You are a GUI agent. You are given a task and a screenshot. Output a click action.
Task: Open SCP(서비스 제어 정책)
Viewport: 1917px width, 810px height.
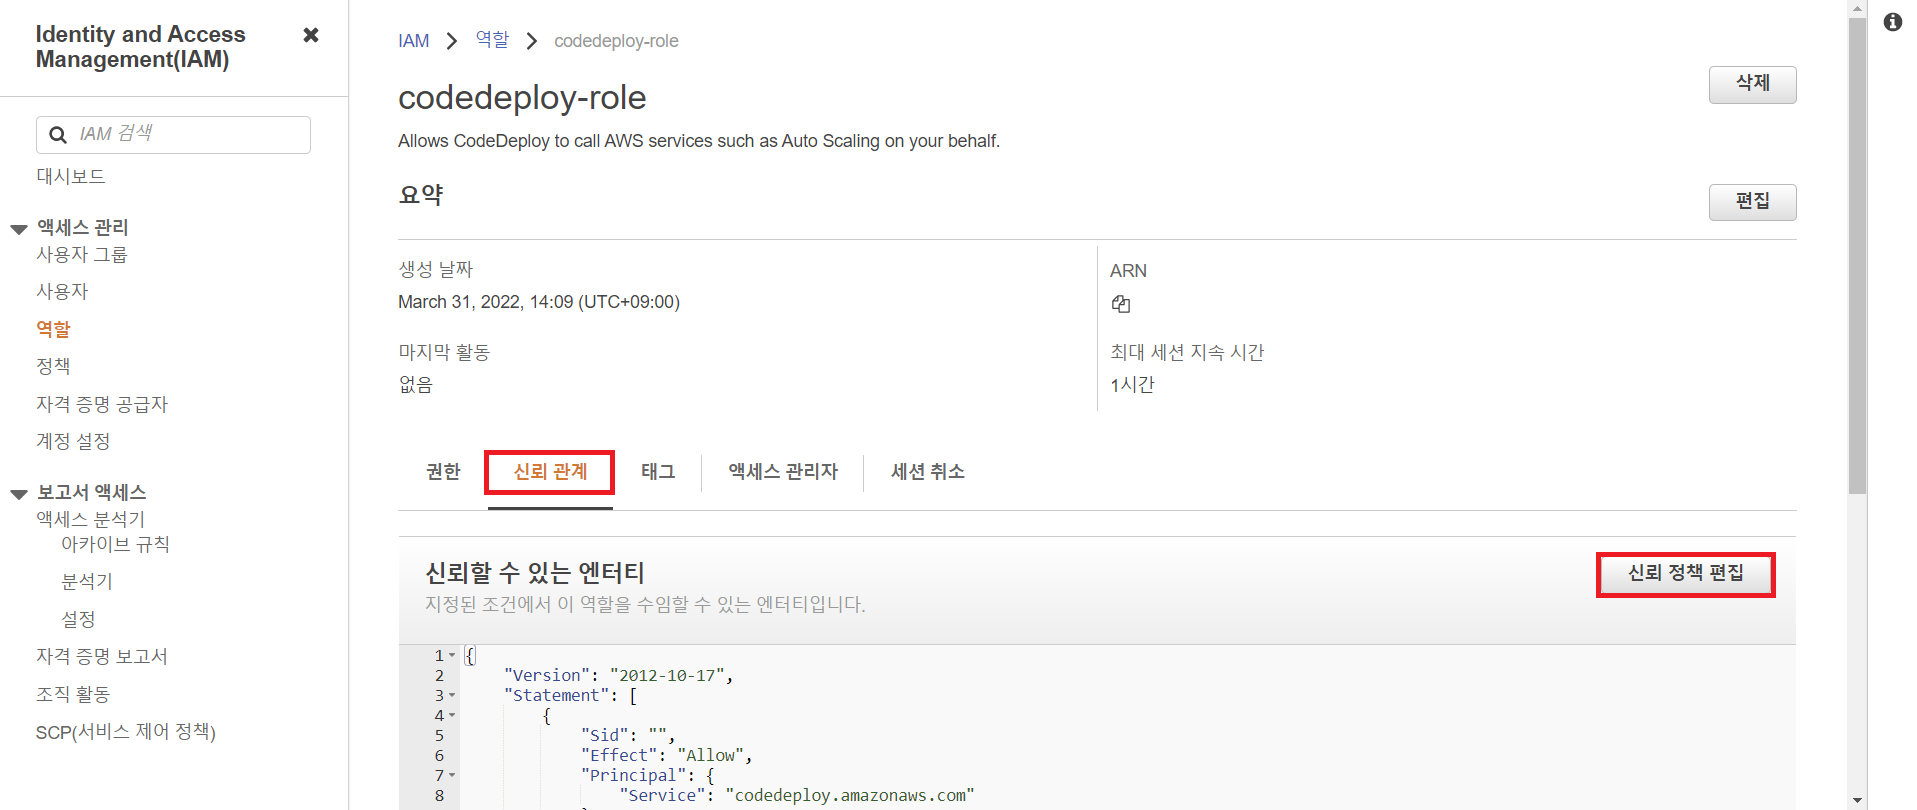pyautogui.click(x=126, y=732)
